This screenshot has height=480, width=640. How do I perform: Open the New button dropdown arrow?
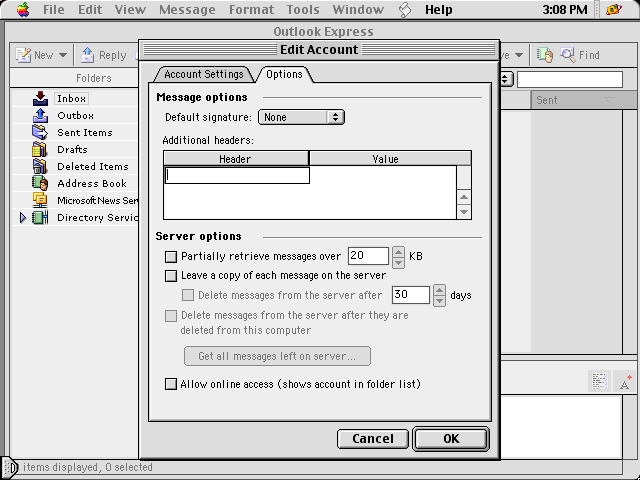[62, 55]
